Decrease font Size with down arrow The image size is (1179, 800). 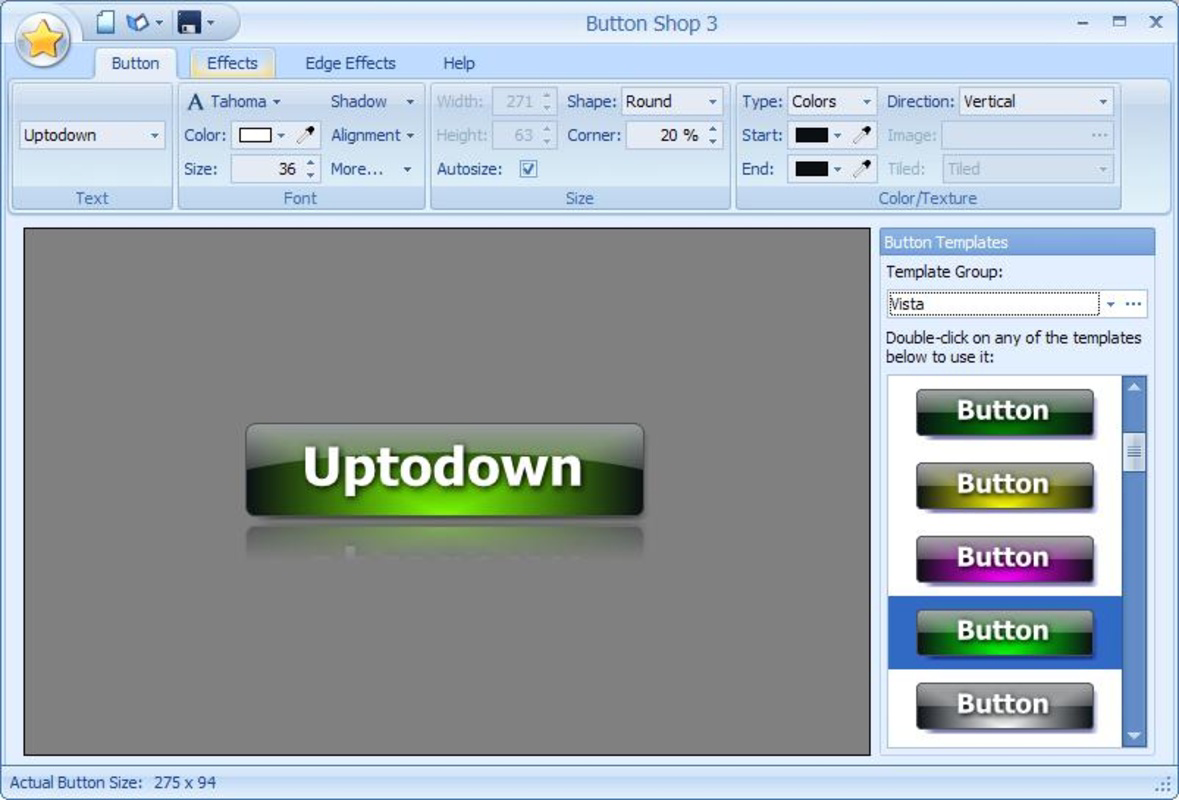coord(311,175)
